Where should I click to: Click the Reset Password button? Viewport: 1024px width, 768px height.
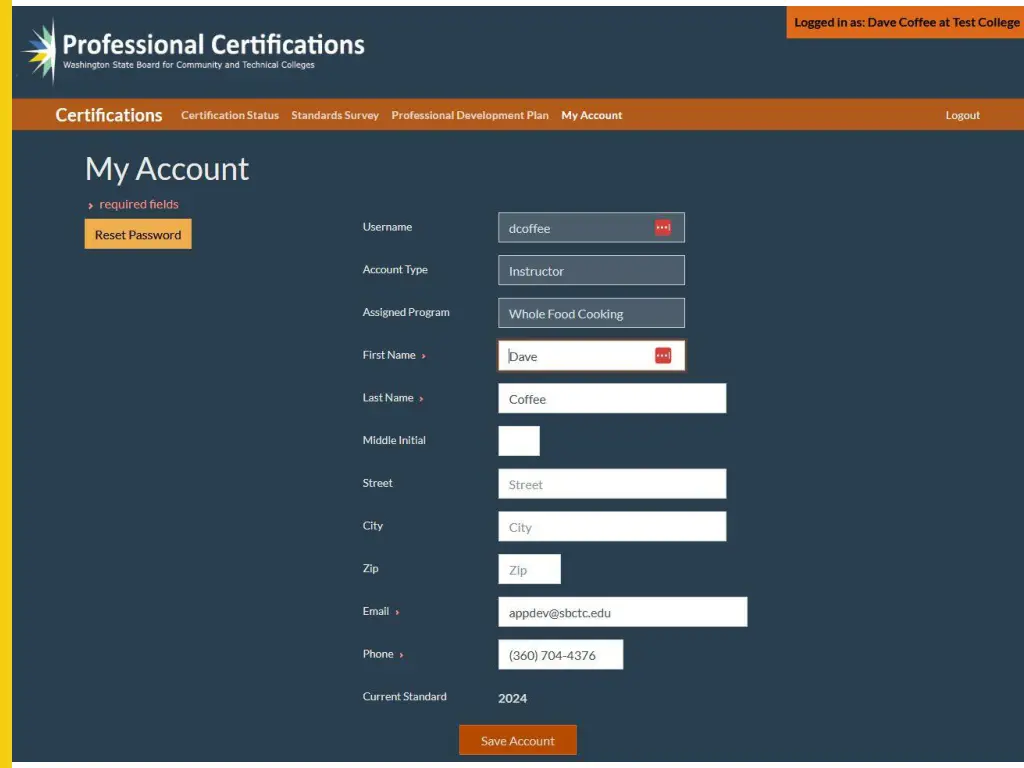coord(138,234)
